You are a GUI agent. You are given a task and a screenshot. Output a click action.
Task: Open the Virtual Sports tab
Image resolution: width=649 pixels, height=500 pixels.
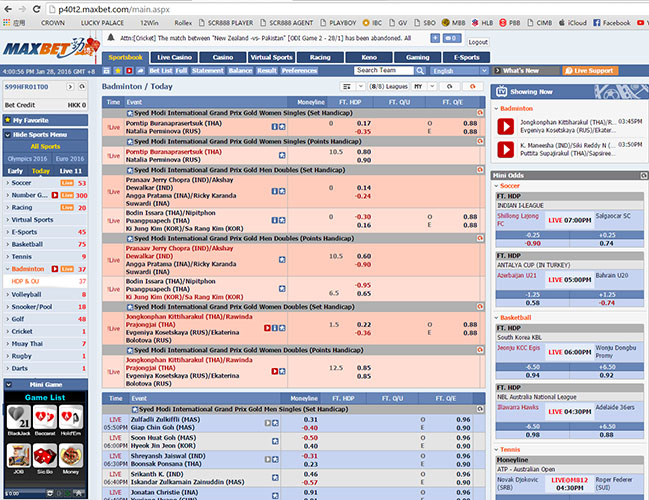pos(271,57)
